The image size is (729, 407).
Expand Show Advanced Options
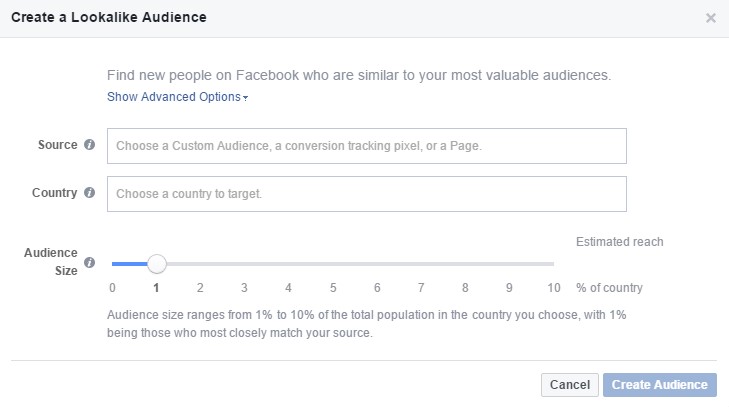(x=177, y=97)
